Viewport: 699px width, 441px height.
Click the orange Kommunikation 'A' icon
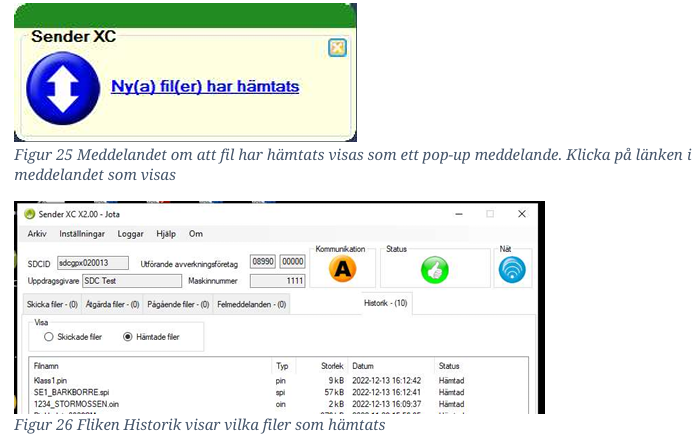point(345,268)
